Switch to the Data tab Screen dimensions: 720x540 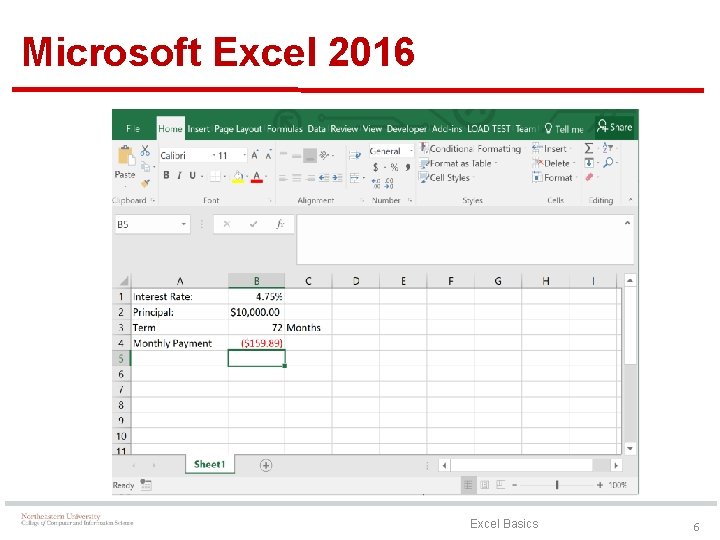316,129
